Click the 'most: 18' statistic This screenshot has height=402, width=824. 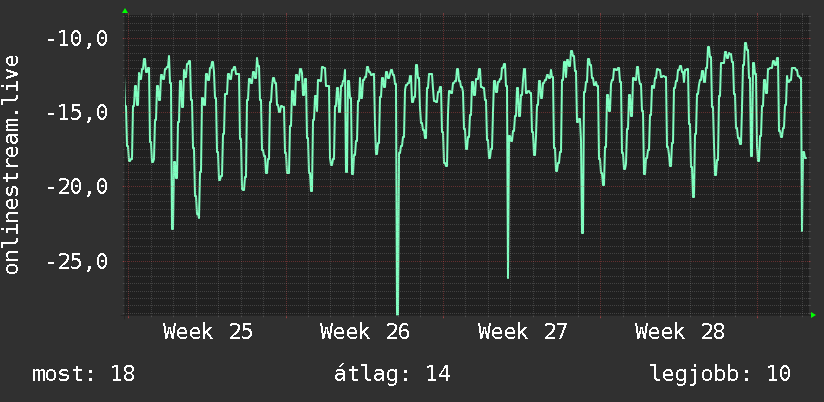[84, 374]
